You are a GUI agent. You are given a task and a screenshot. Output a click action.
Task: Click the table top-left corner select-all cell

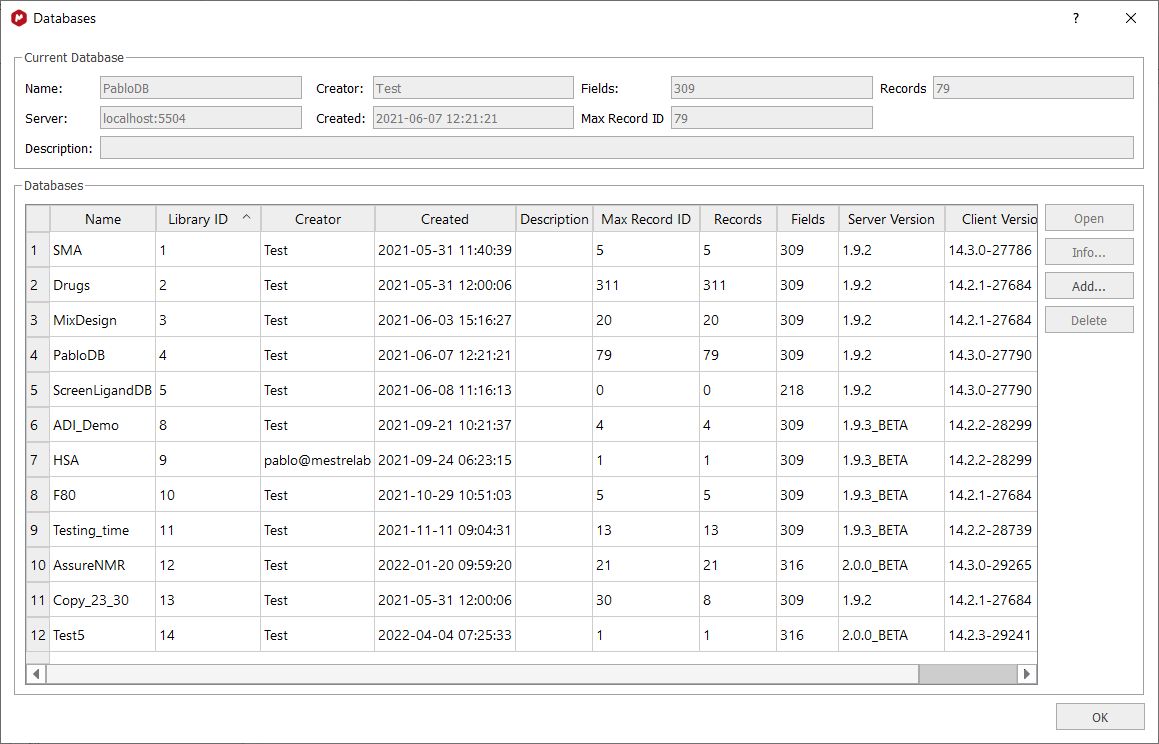[x=38, y=219]
